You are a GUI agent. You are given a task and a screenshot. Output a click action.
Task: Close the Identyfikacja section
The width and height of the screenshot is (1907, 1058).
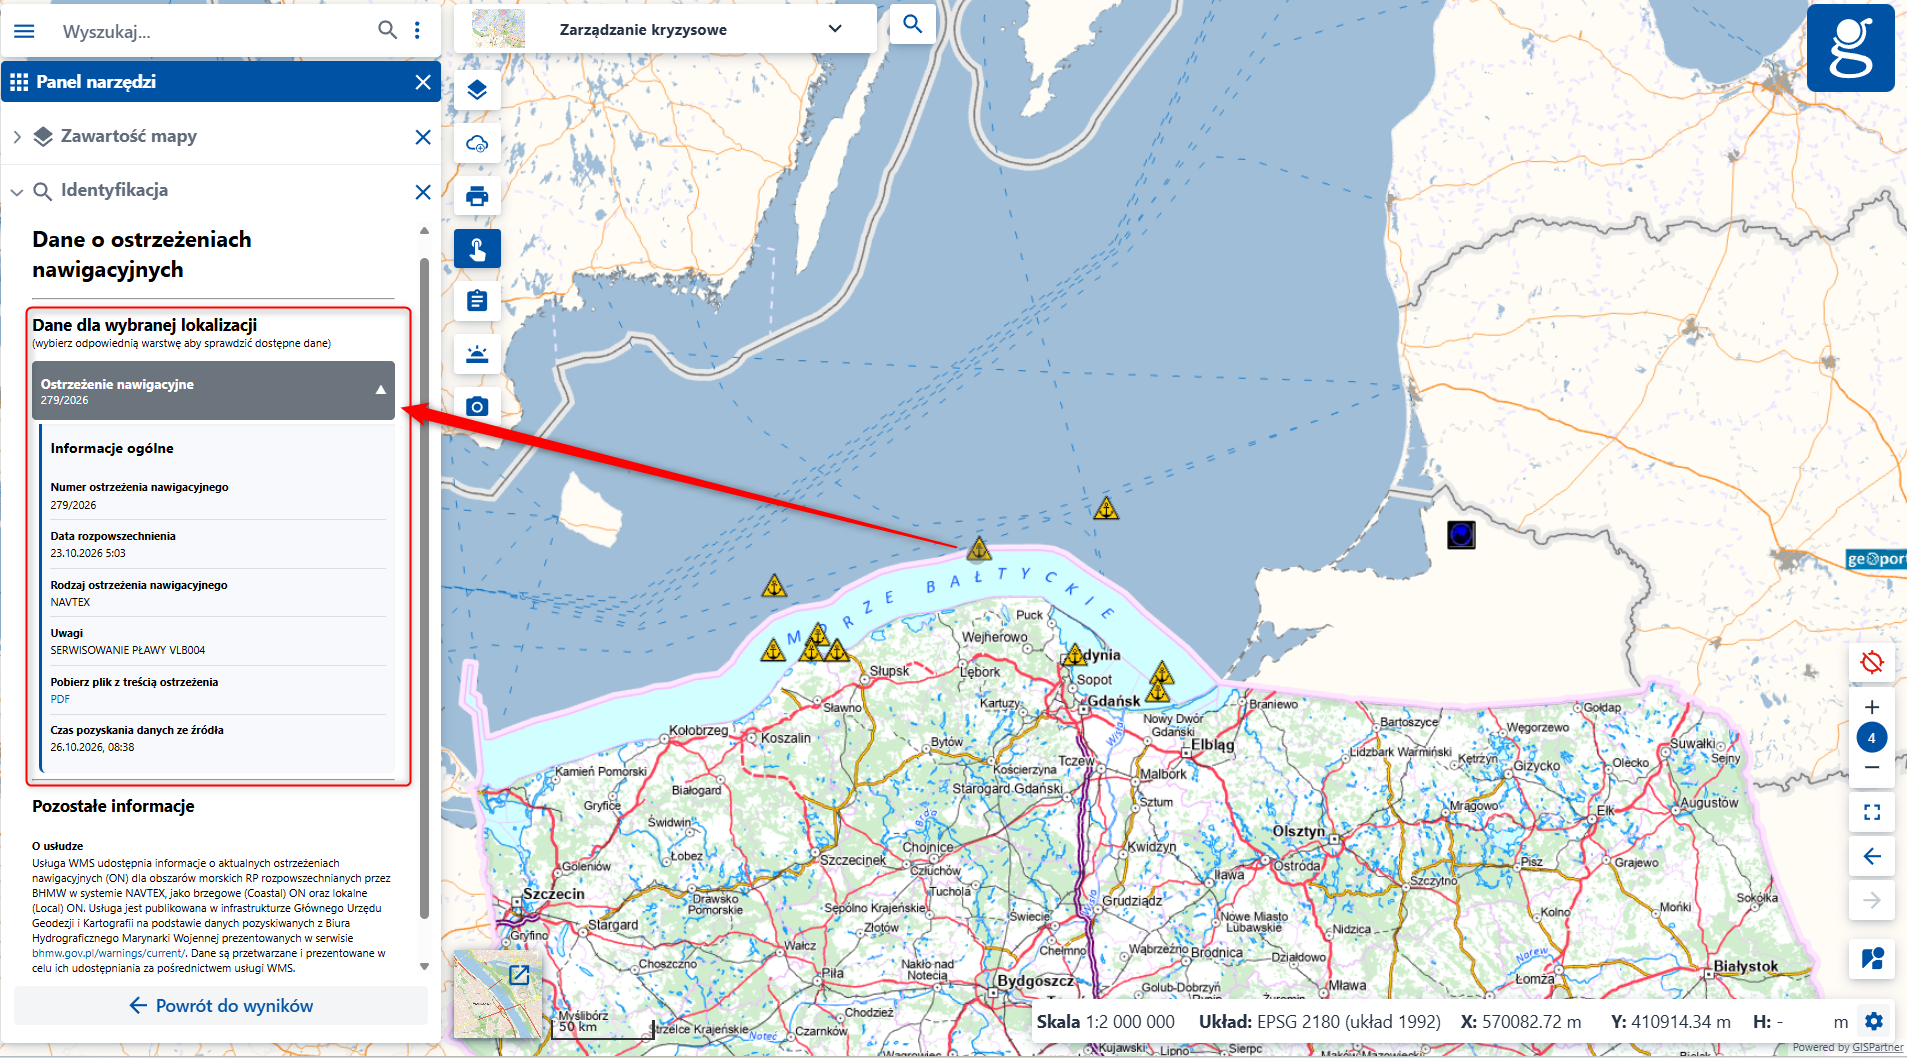(423, 192)
